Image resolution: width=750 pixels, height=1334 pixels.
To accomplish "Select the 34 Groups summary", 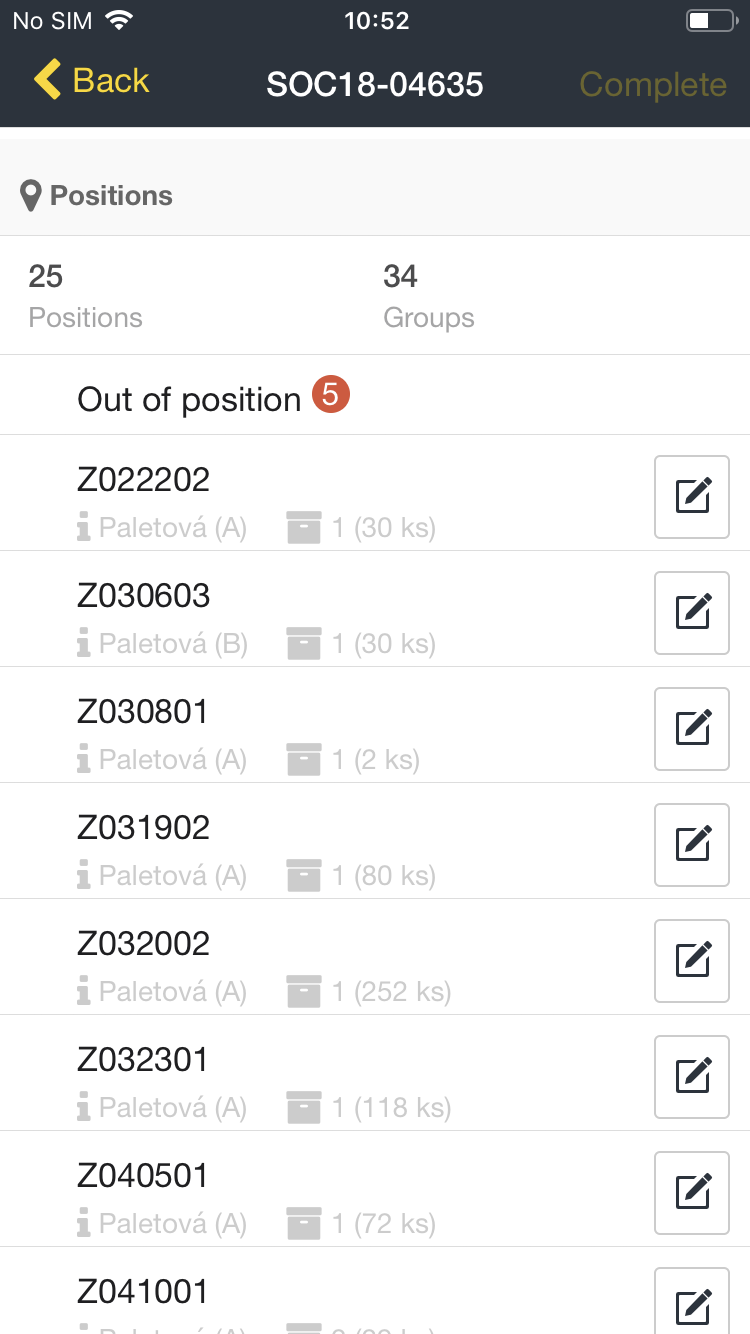I will 428,296.
